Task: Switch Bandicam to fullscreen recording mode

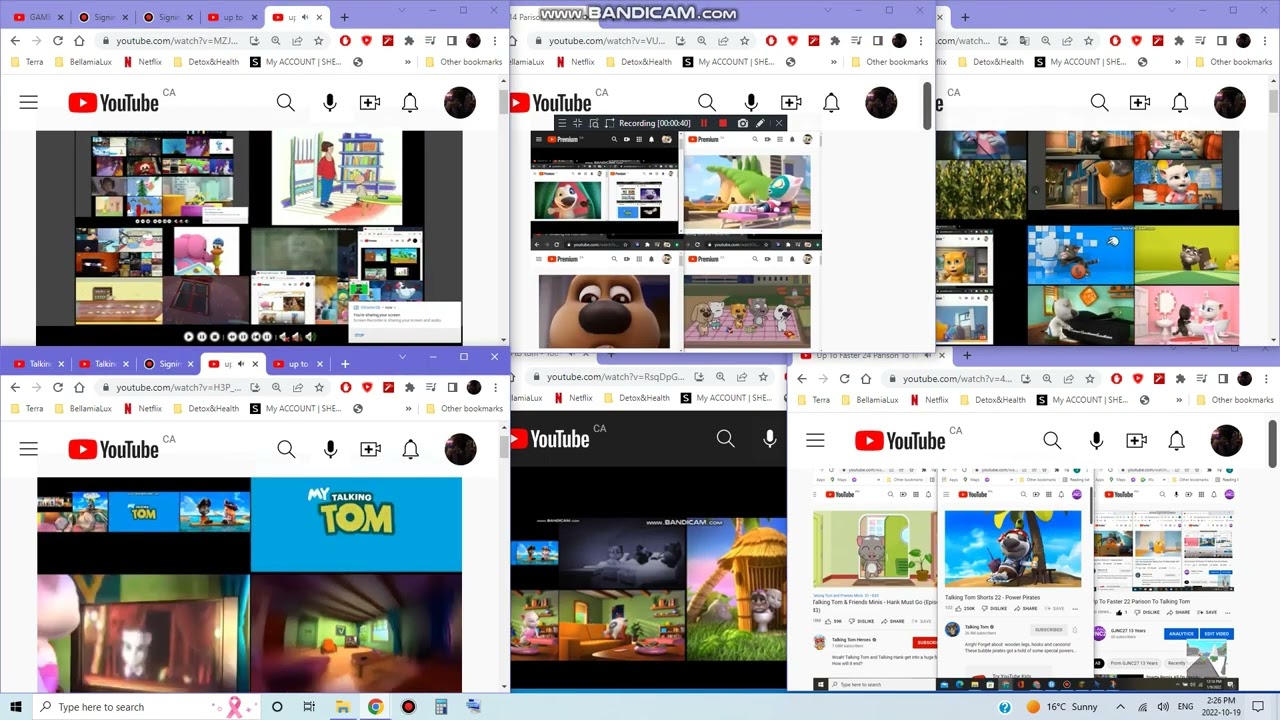Action: click(x=577, y=123)
